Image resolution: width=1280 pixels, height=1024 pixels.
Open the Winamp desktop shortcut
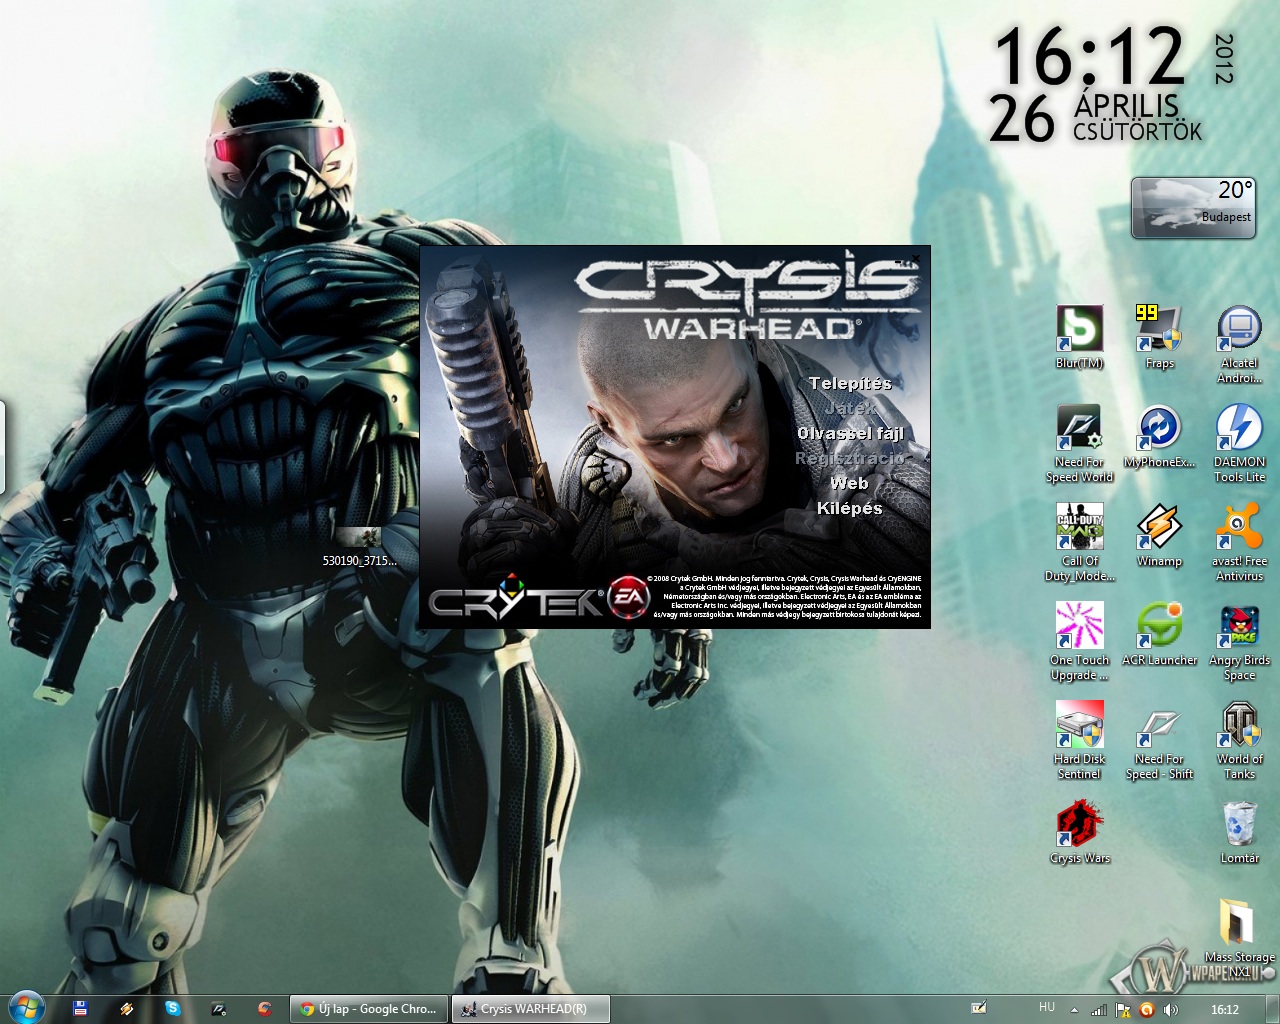coord(1159,535)
